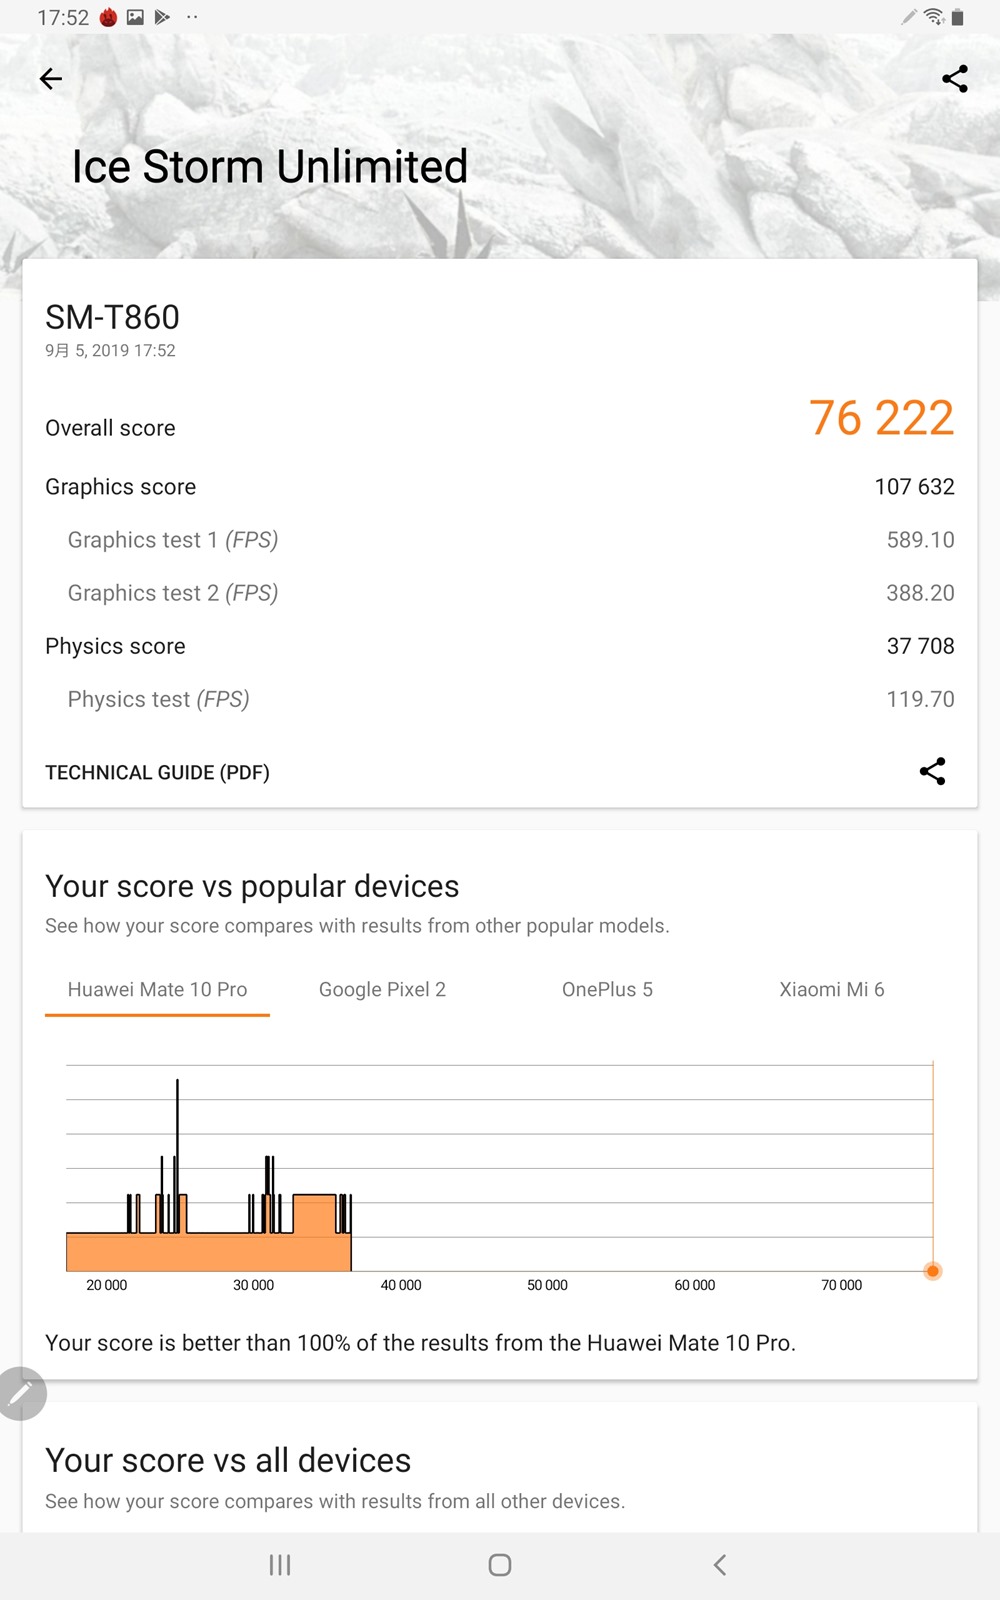Tap the Play Store notification icon

pyautogui.click(x=162, y=17)
